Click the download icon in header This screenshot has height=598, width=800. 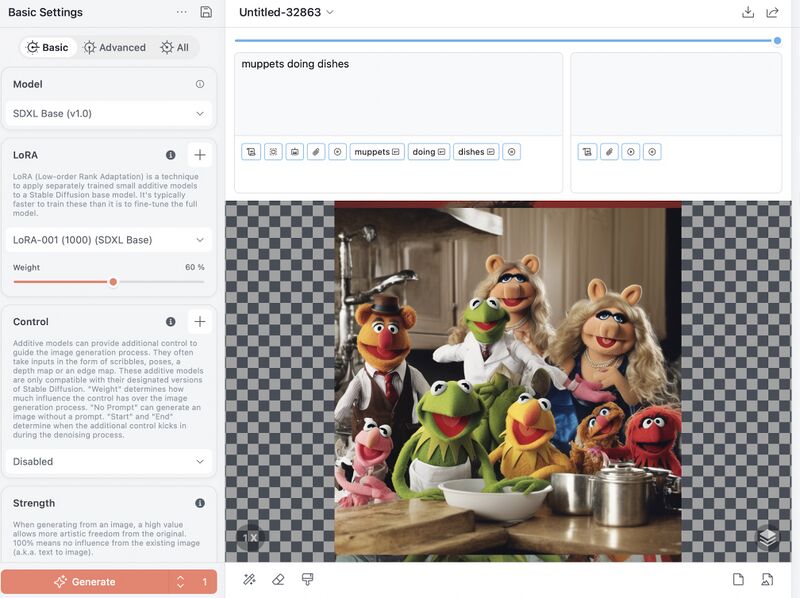[x=748, y=12]
